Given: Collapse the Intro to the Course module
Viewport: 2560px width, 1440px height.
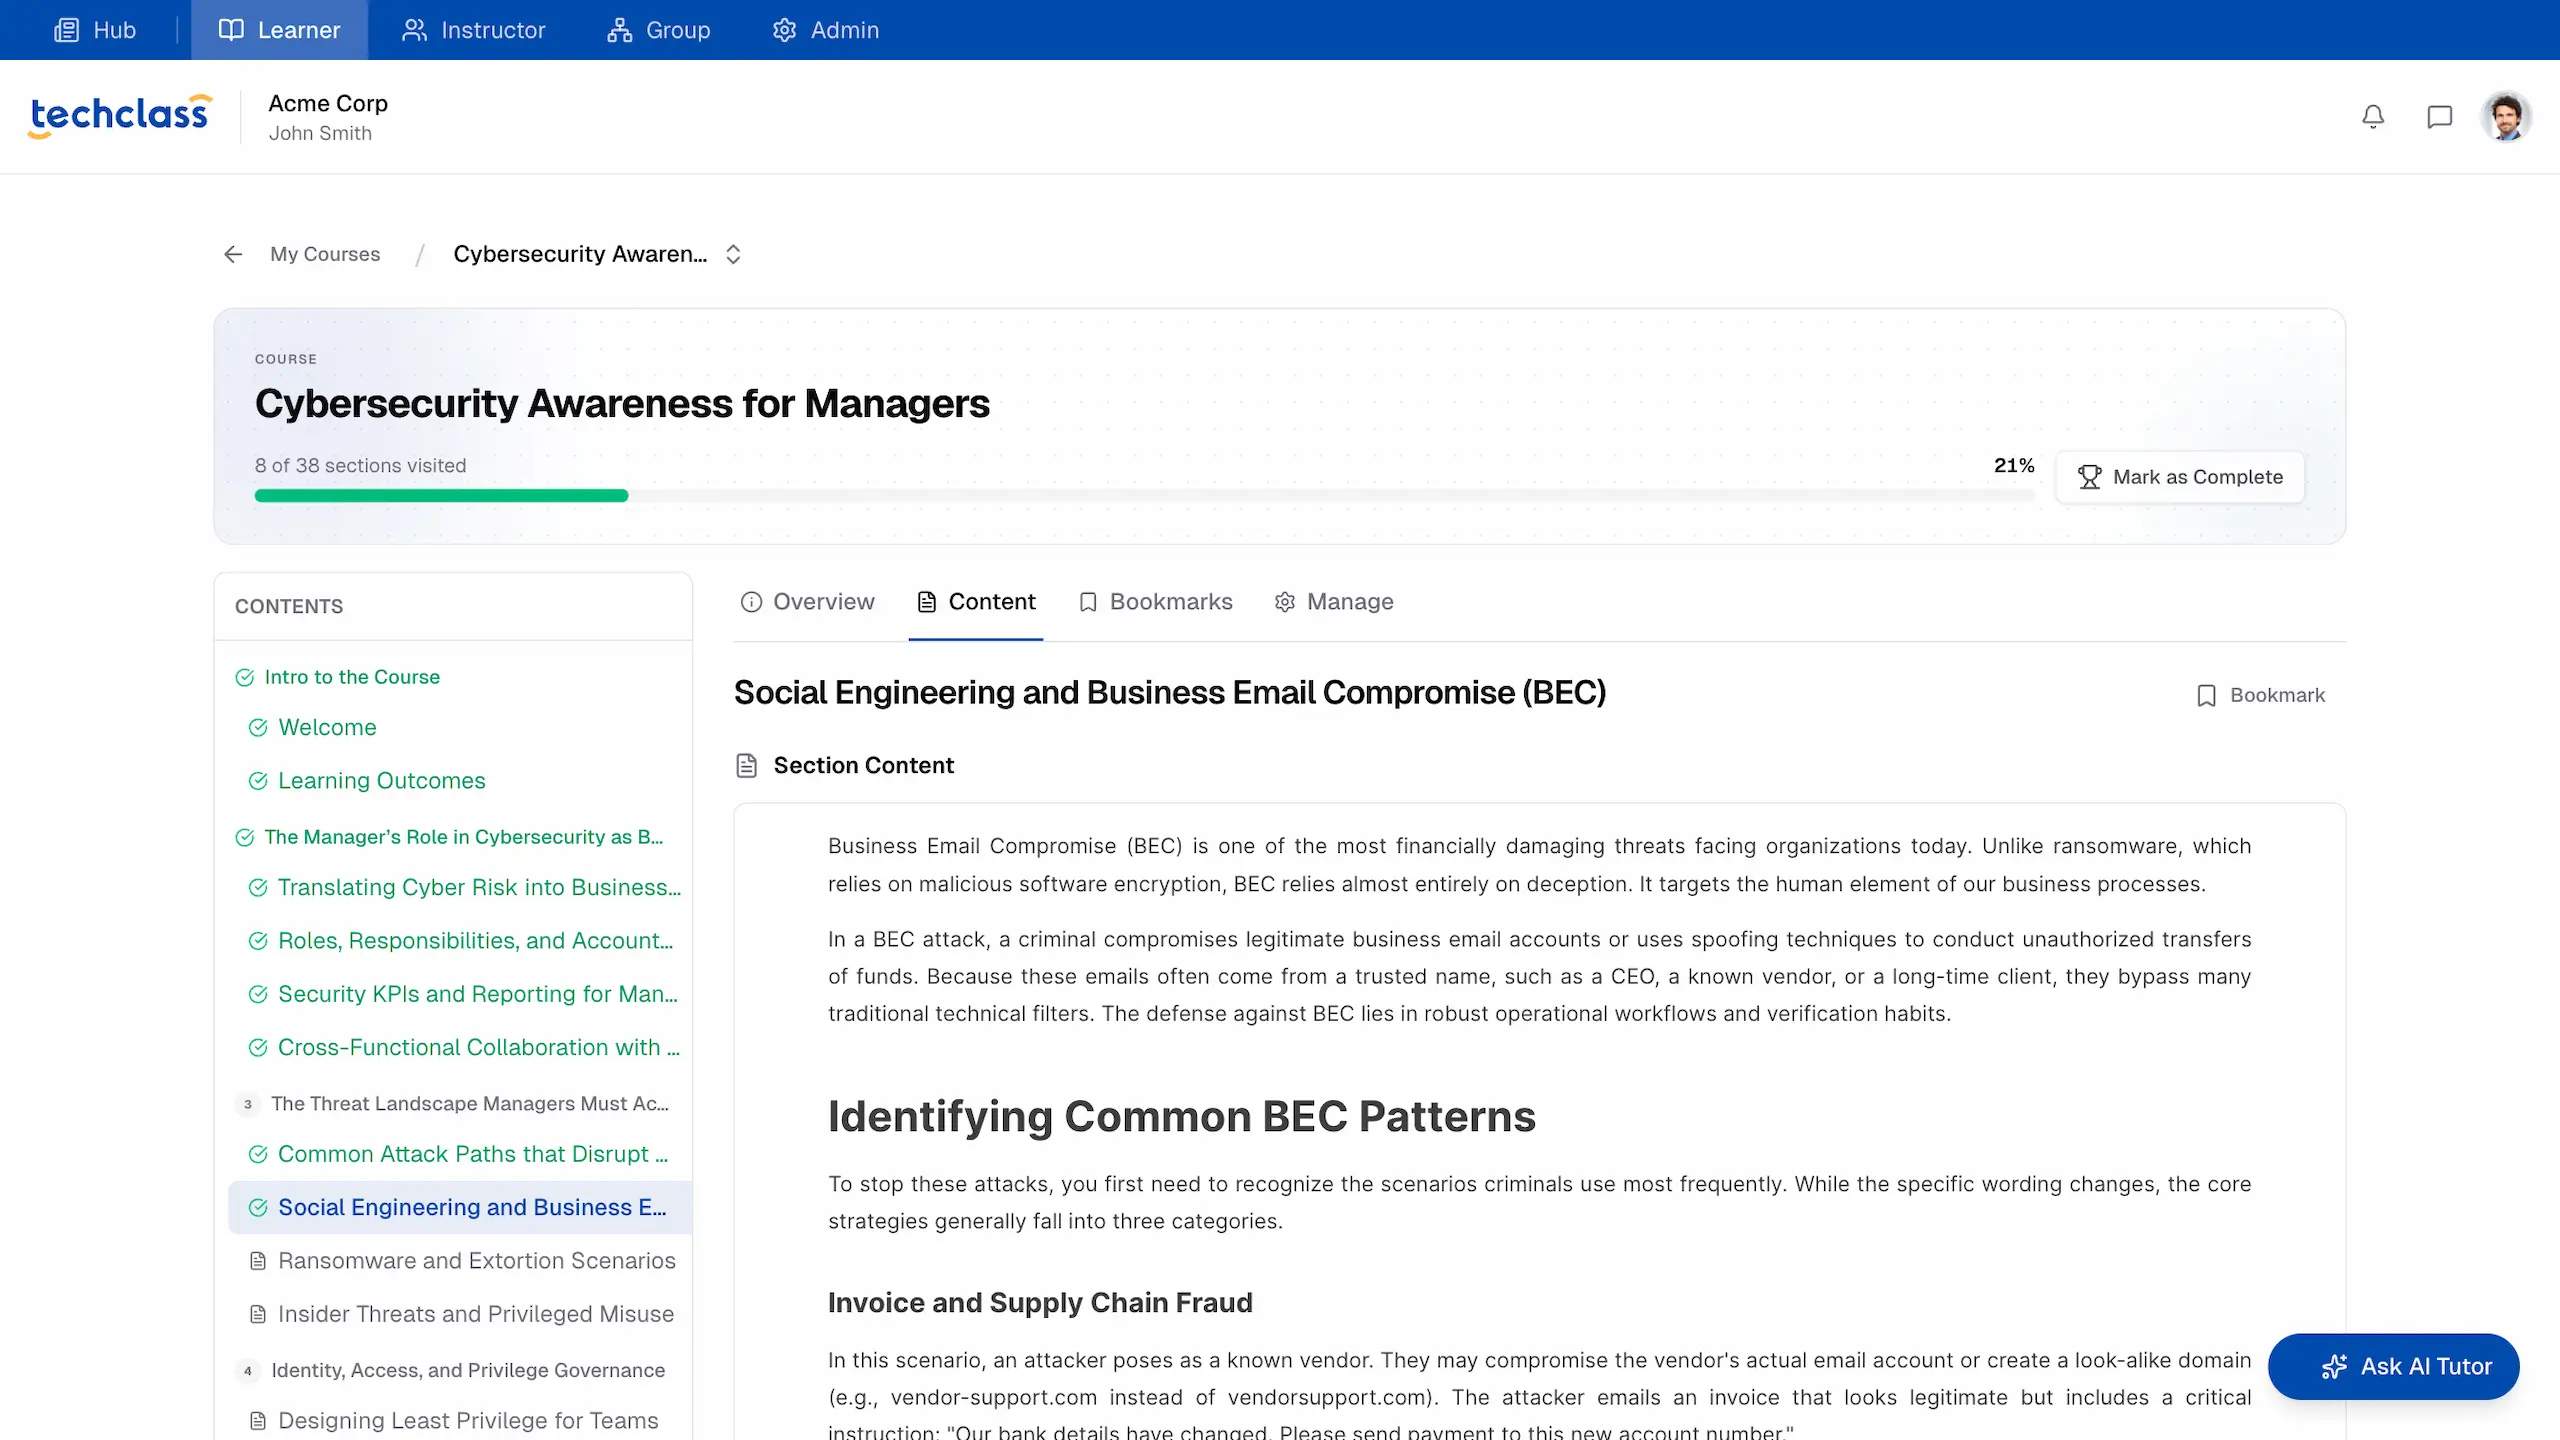Looking at the screenshot, I should click(x=352, y=677).
